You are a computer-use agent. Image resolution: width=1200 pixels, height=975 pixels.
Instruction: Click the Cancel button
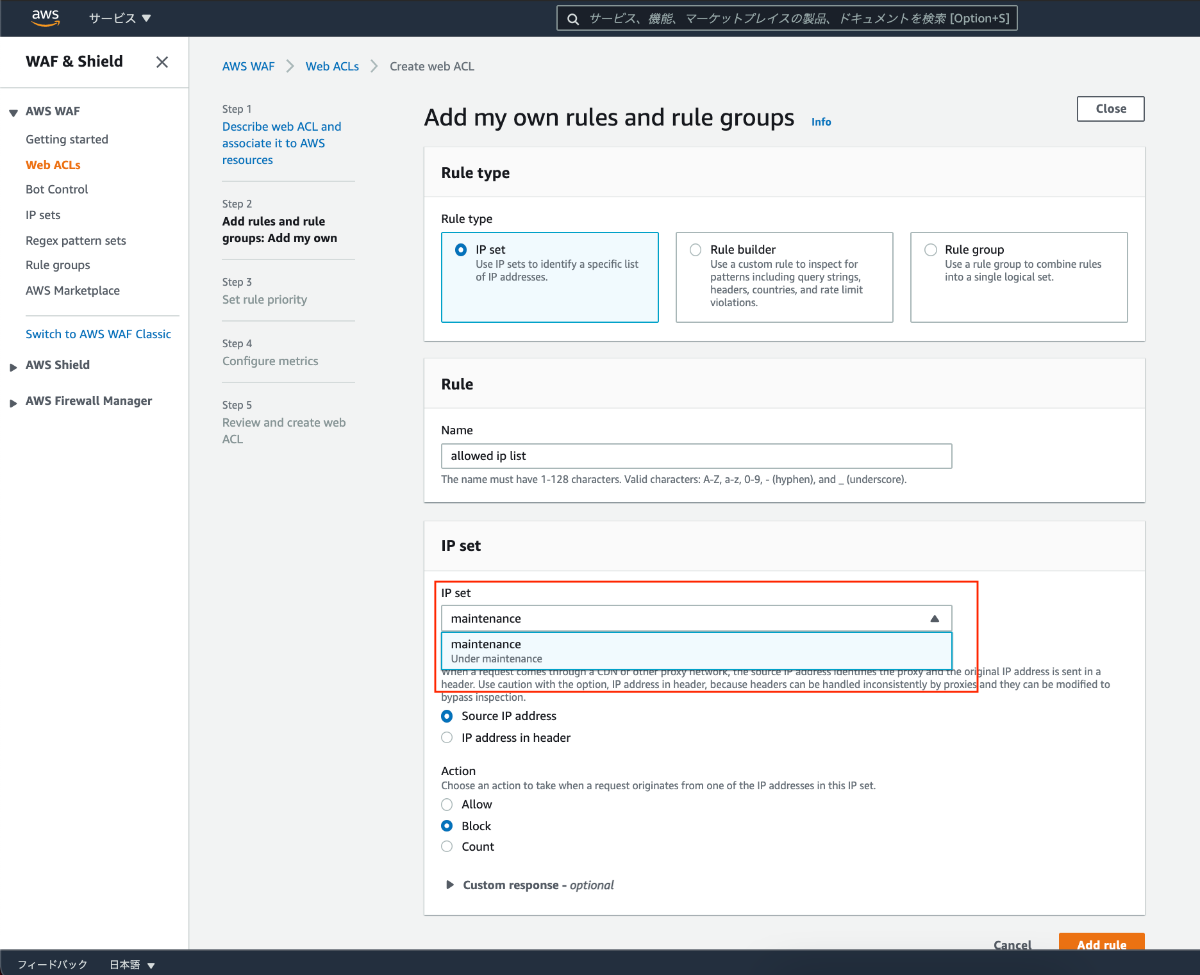[x=1012, y=945]
